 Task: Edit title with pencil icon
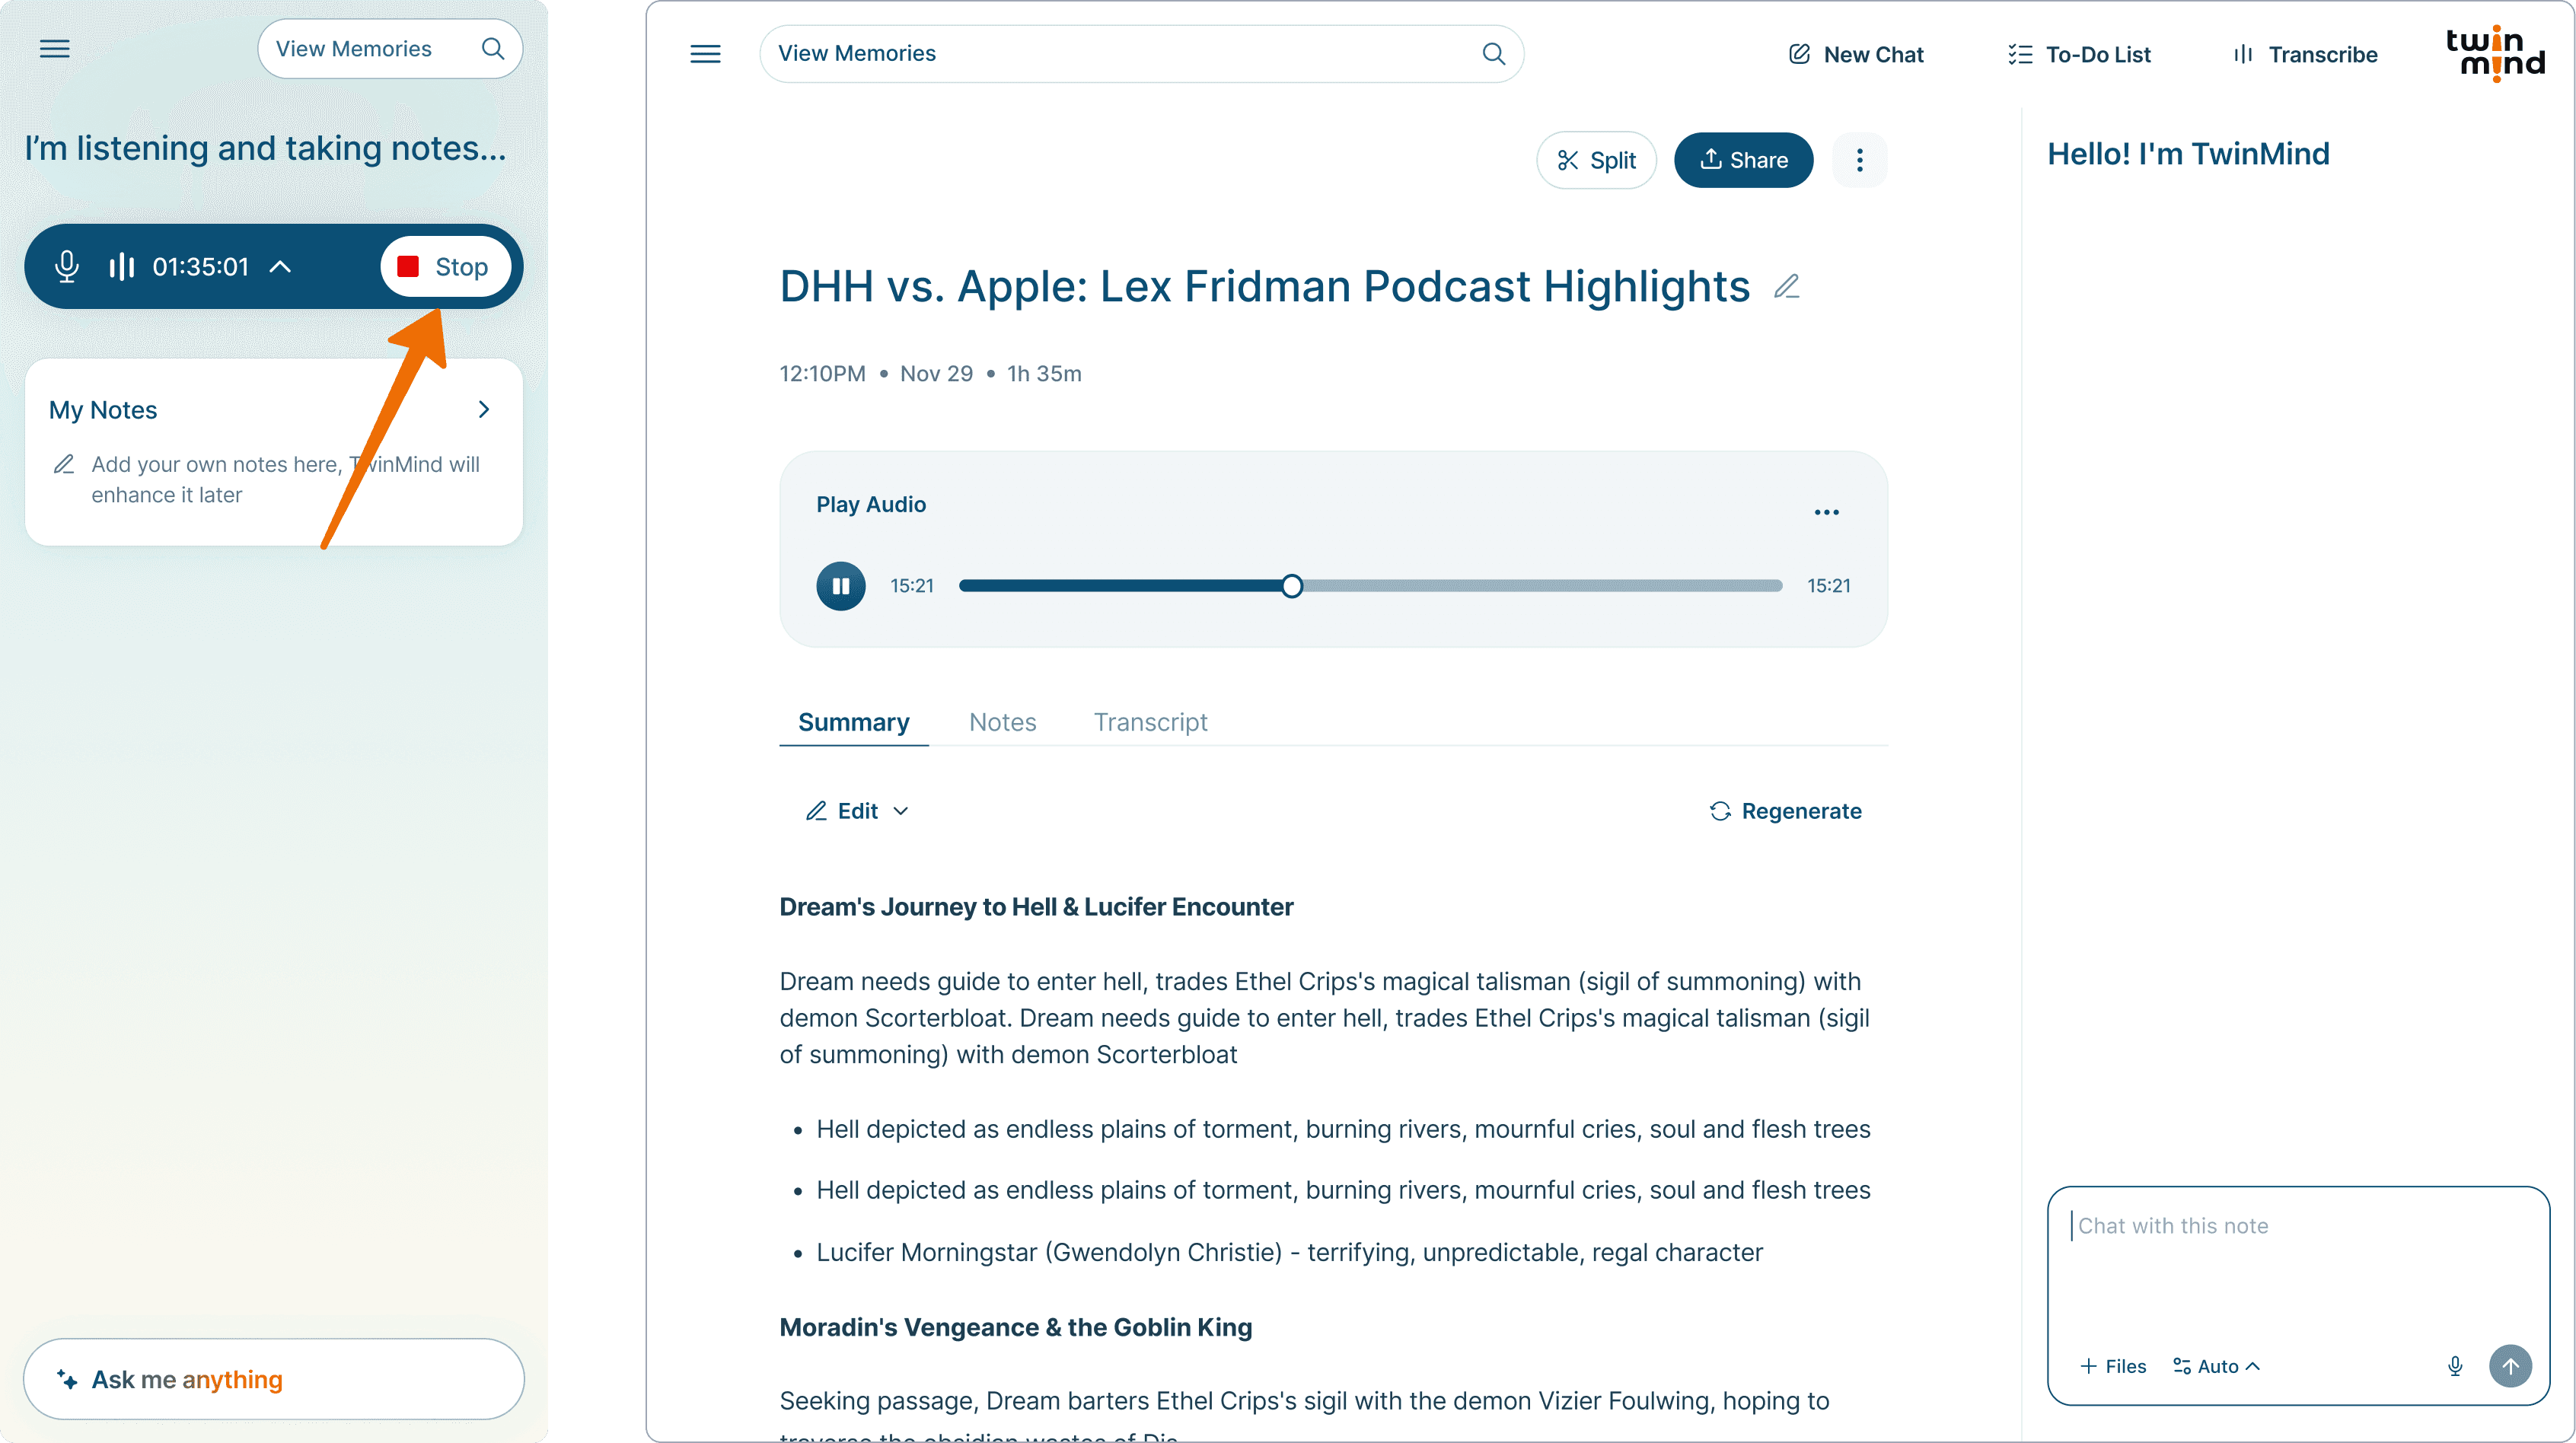click(x=1787, y=287)
